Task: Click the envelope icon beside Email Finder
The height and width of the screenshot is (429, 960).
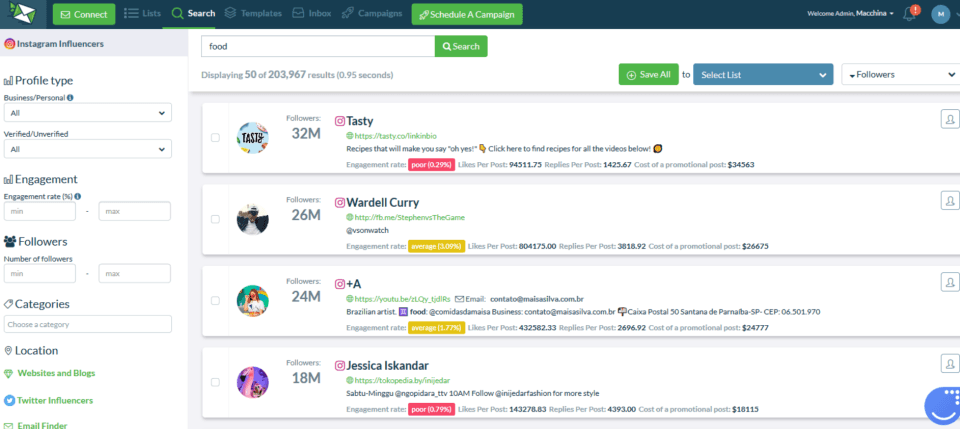Action: pyautogui.click(x=9, y=425)
